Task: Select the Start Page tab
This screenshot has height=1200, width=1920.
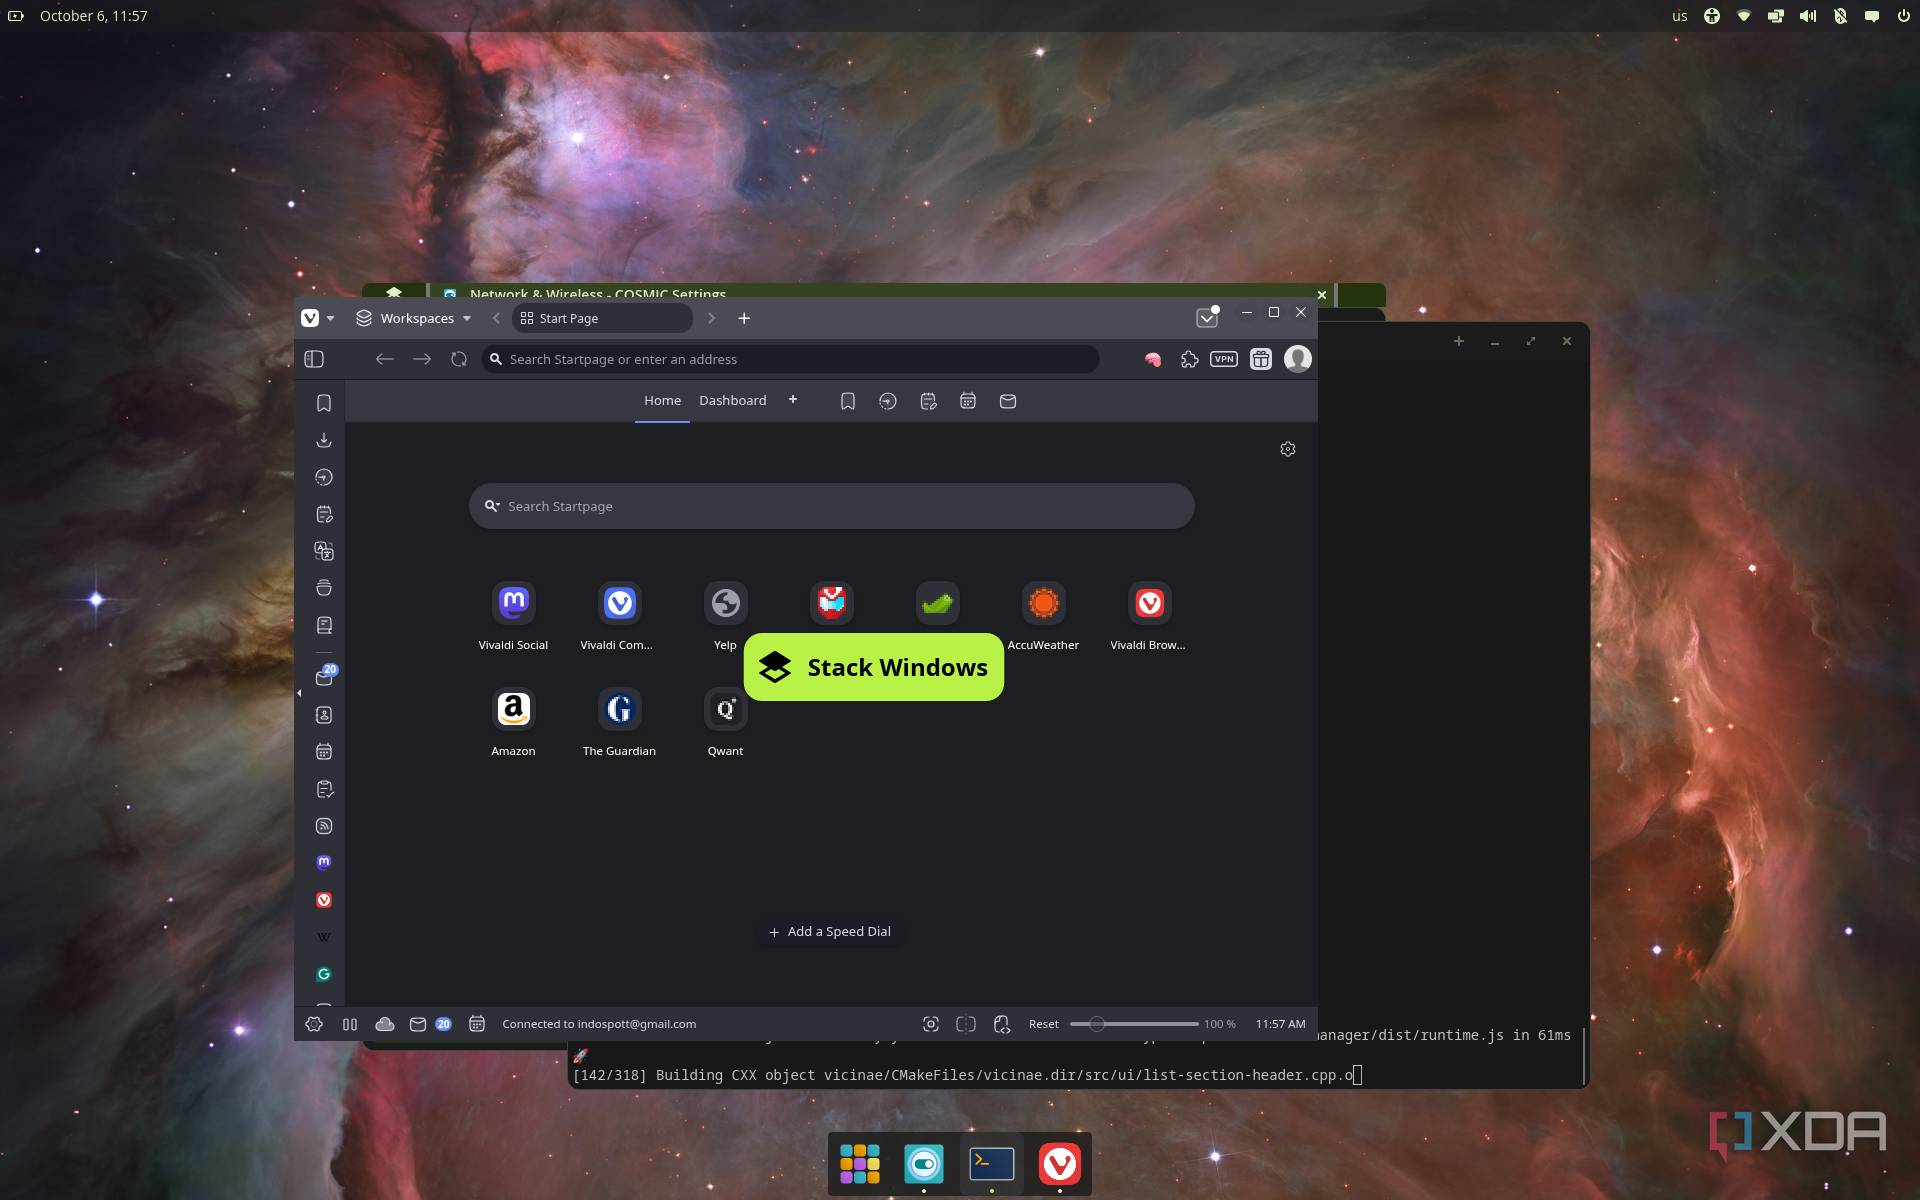Action: click(x=603, y=318)
